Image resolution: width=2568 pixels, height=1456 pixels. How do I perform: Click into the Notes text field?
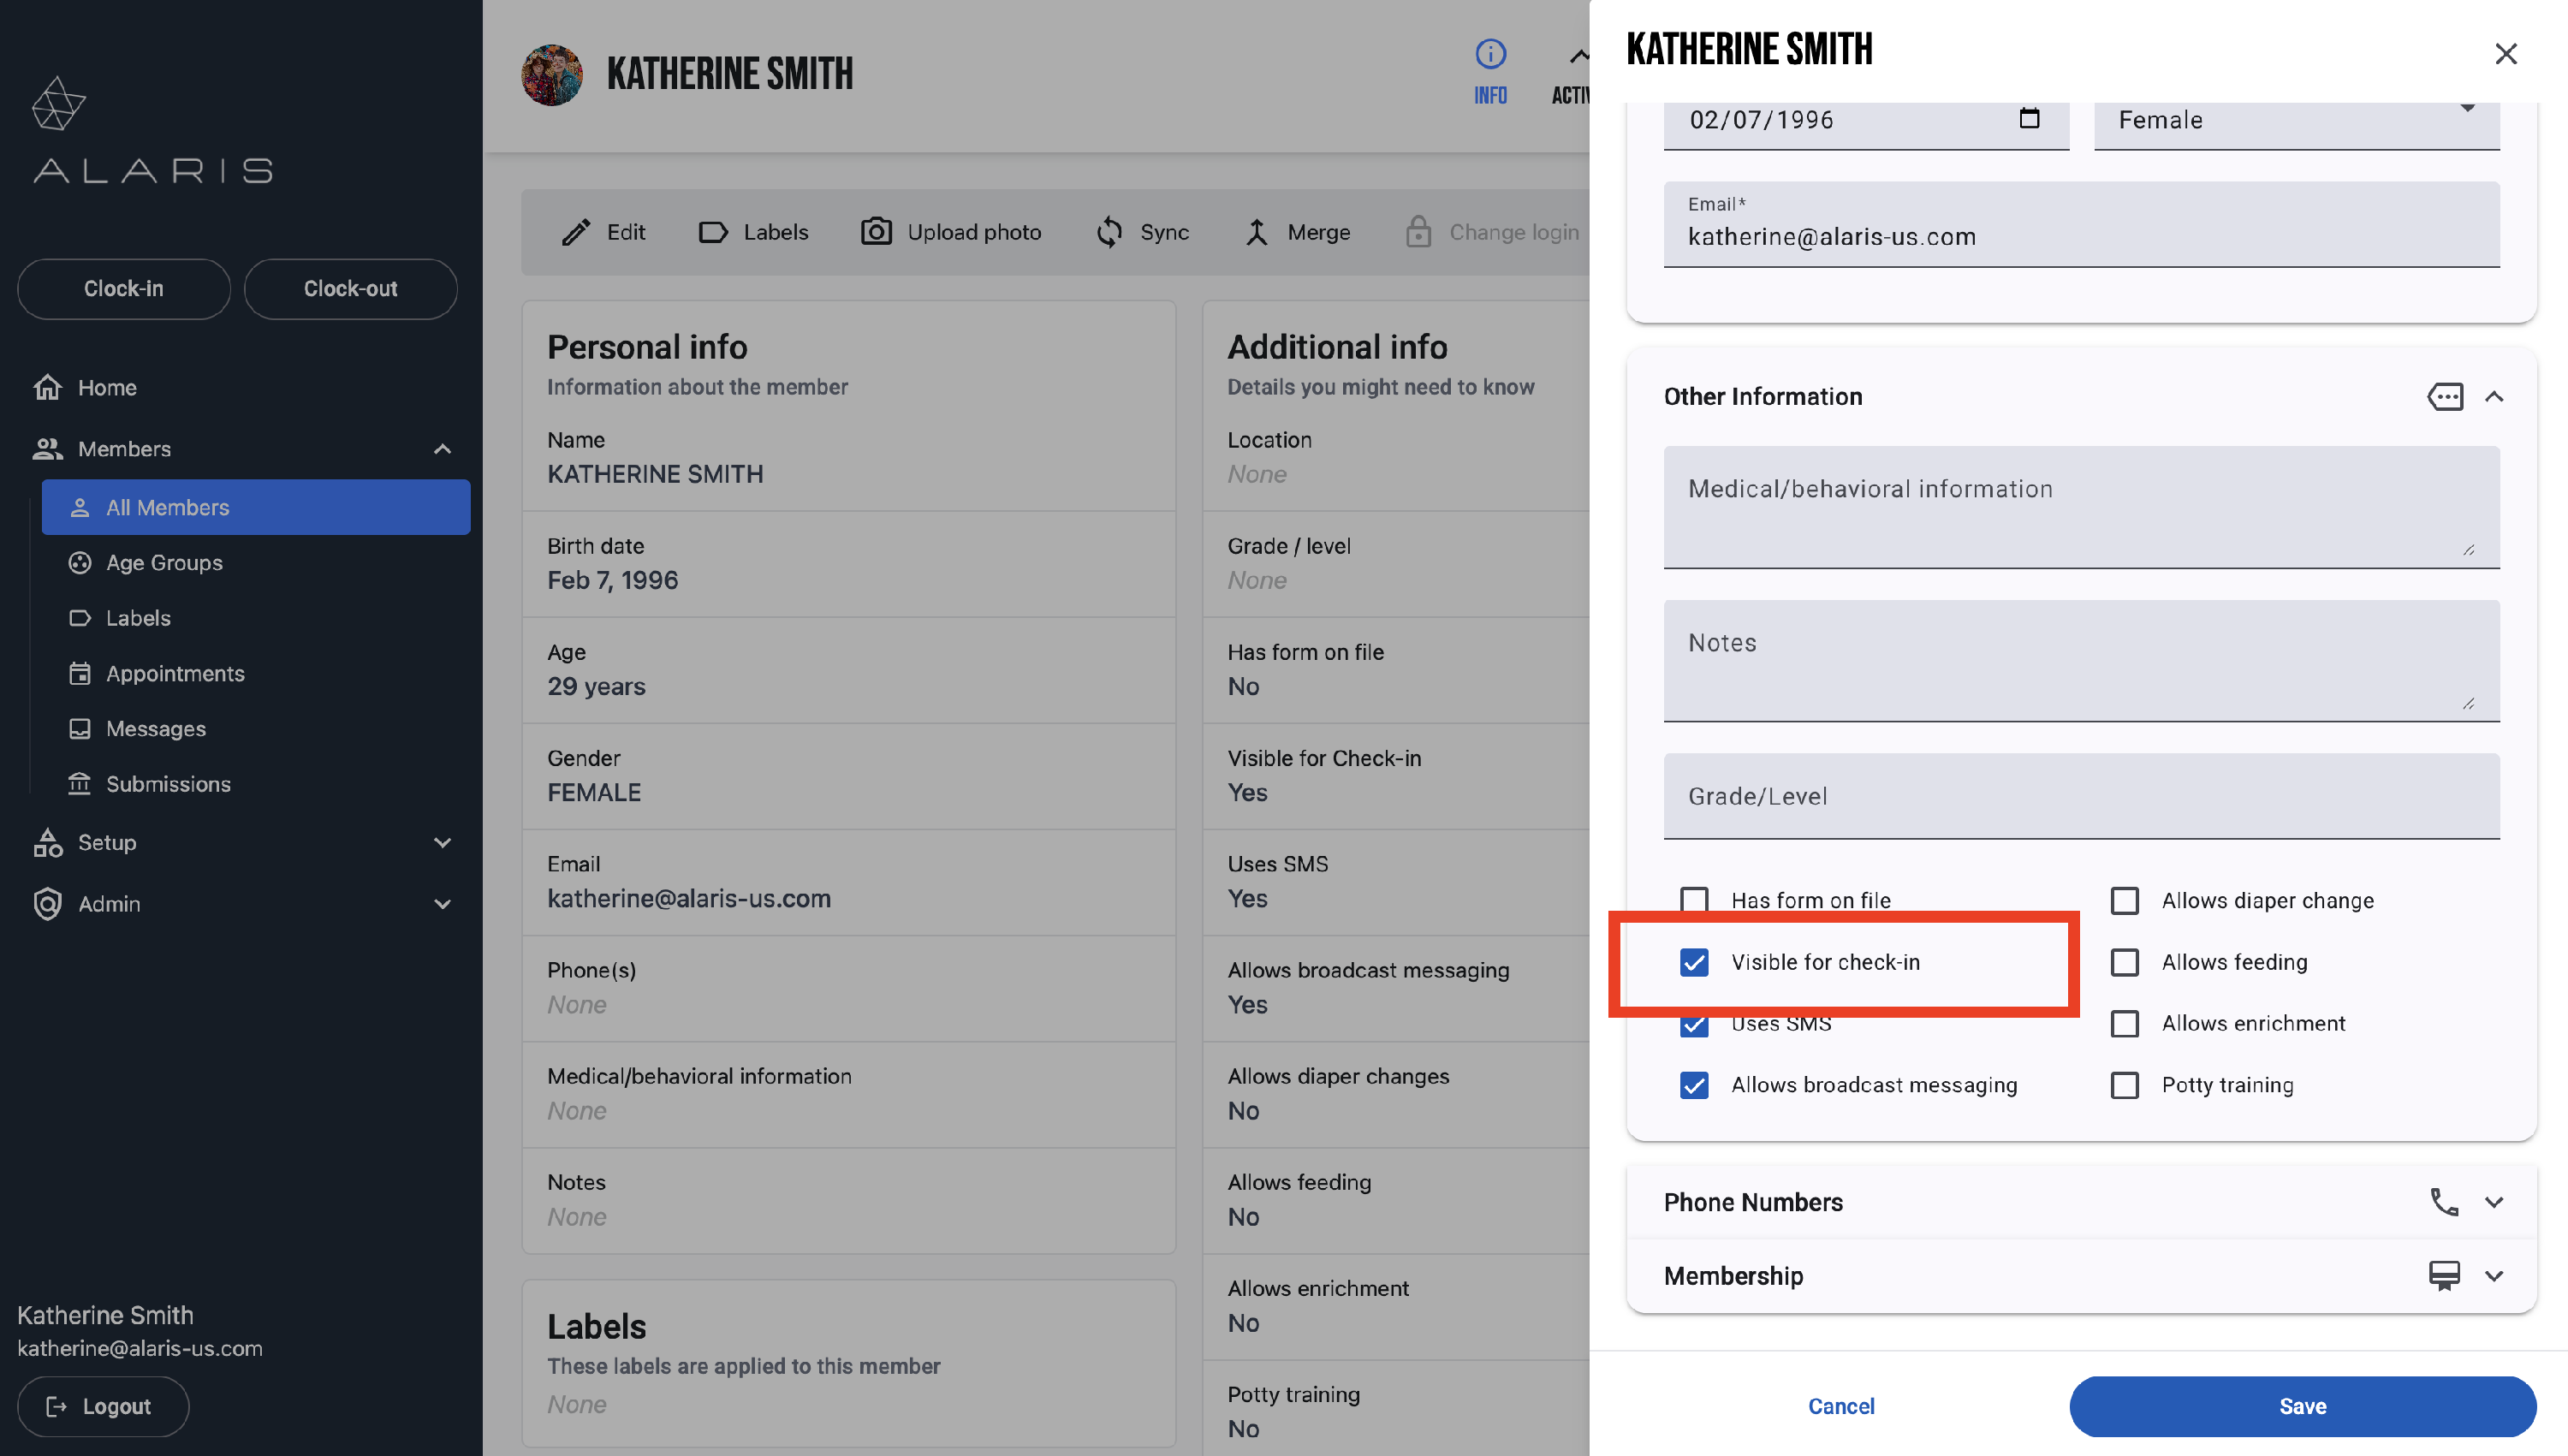point(2080,660)
